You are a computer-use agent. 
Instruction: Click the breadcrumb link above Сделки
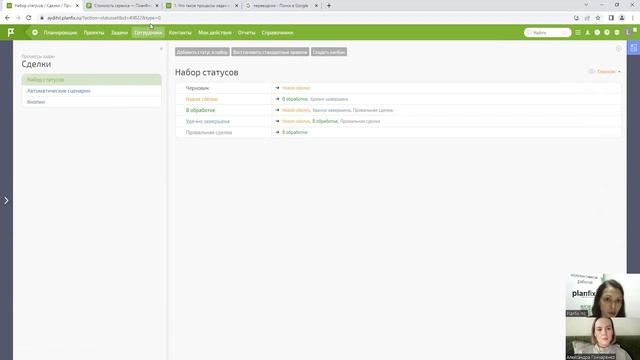[x=38, y=56]
